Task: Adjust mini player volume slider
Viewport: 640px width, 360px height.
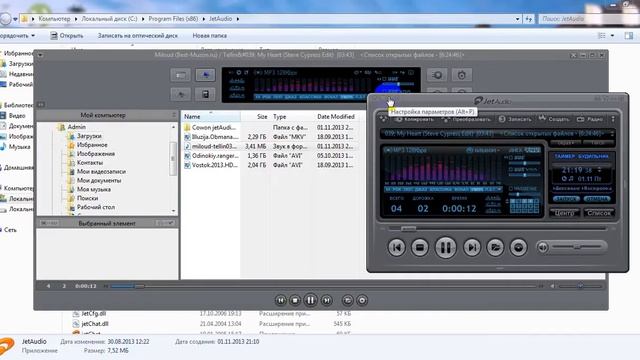Action: click(576, 247)
